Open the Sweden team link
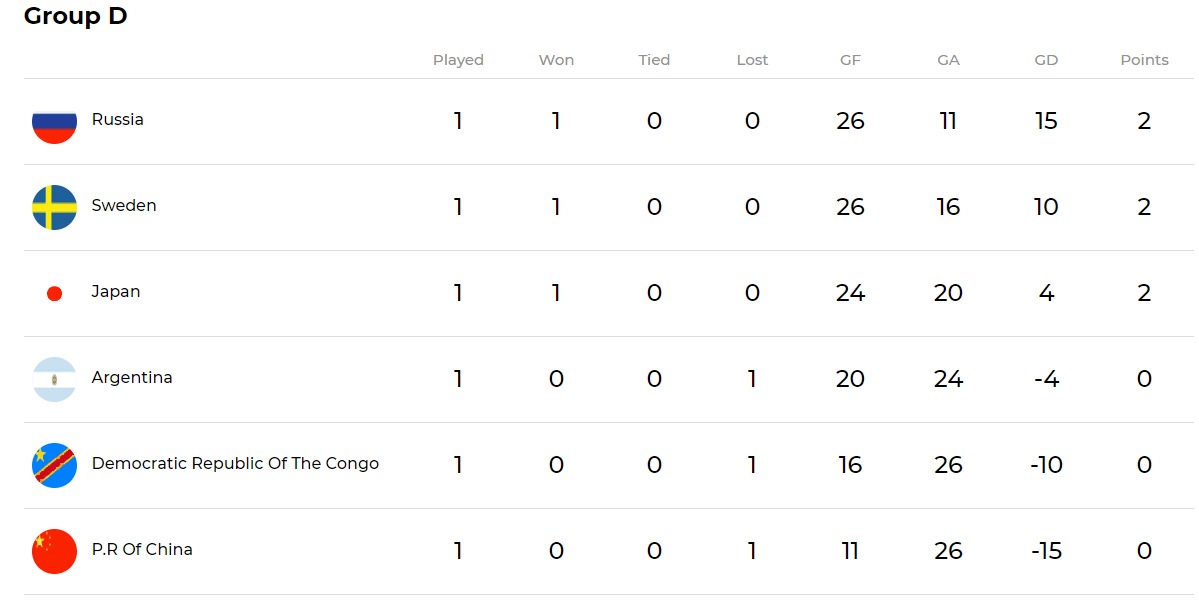 (124, 206)
